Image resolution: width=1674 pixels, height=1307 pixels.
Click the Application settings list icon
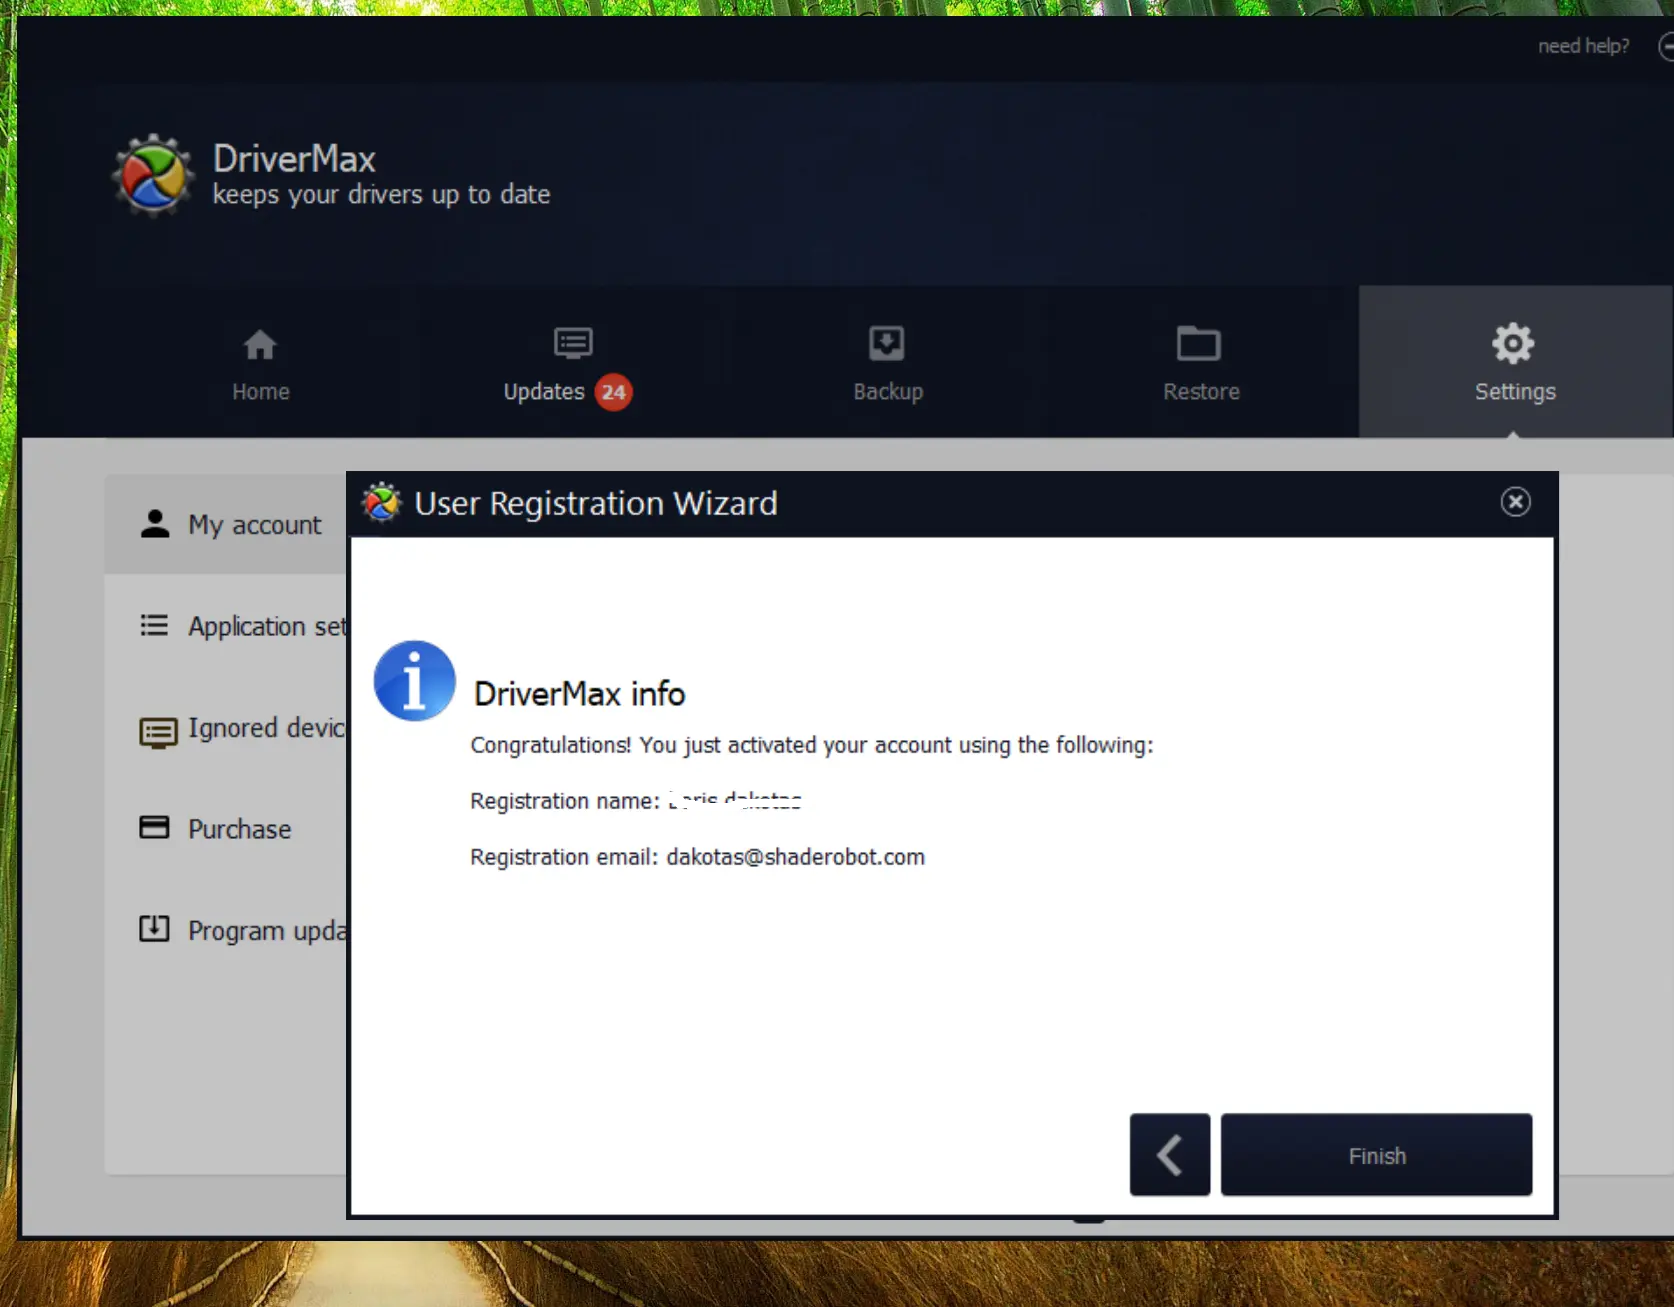click(x=154, y=625)
